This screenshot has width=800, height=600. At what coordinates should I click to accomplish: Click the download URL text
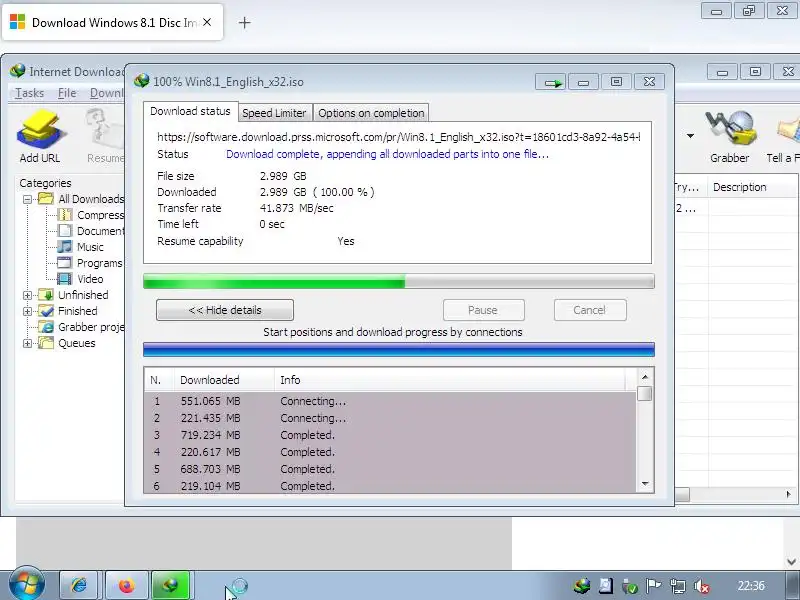click(398, 137)
